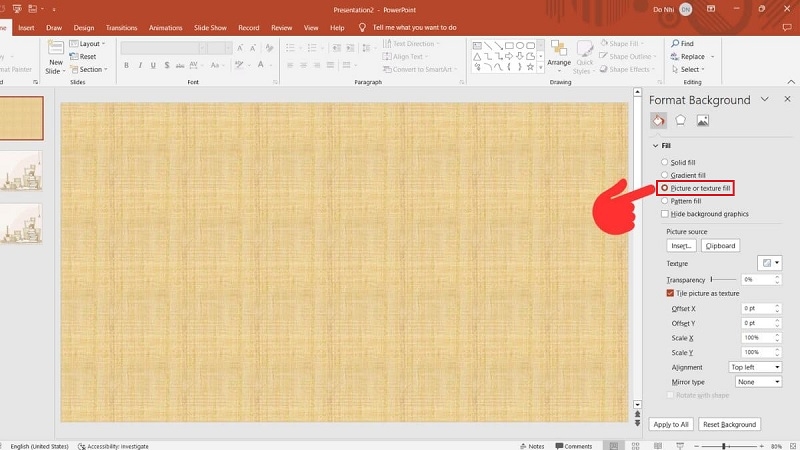The height and width of the screenshot is (450, 800).
Task: Open the Mirror type dropdown
Action: 758,382
